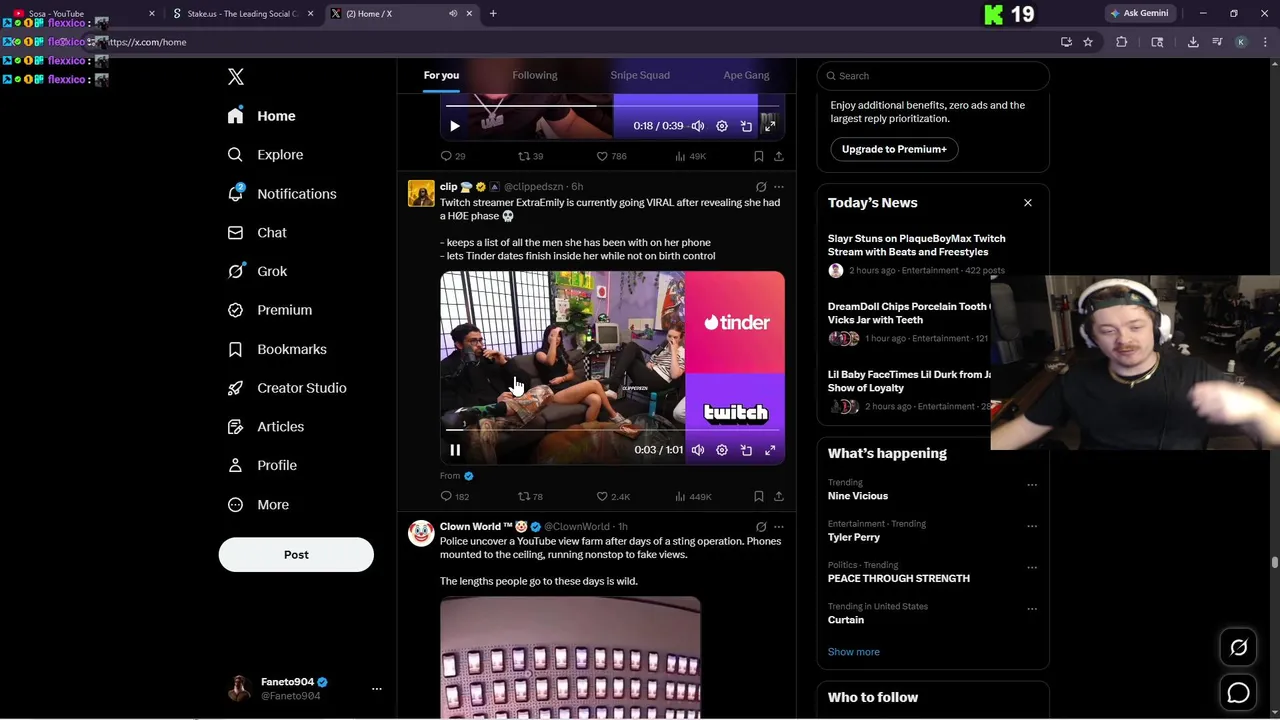Open the floating Grok button
Image resolution: width=1280 pixels, height=720 pixels.
point(1238,648)
